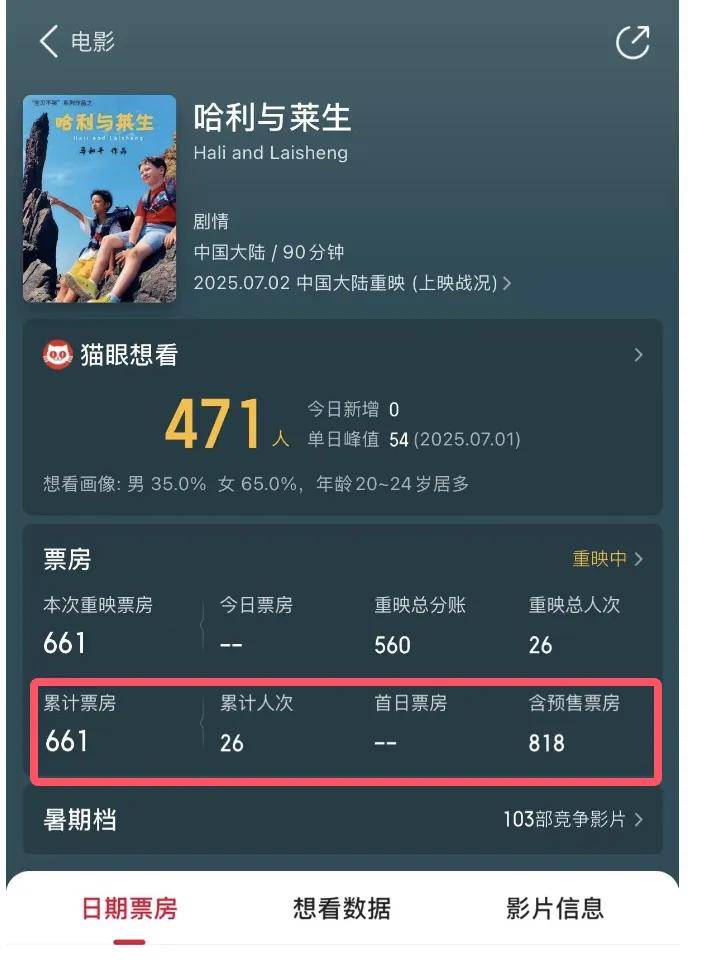Tap the 暑期档 season heading
Screen dimensions: 716x962
(80, 820)
